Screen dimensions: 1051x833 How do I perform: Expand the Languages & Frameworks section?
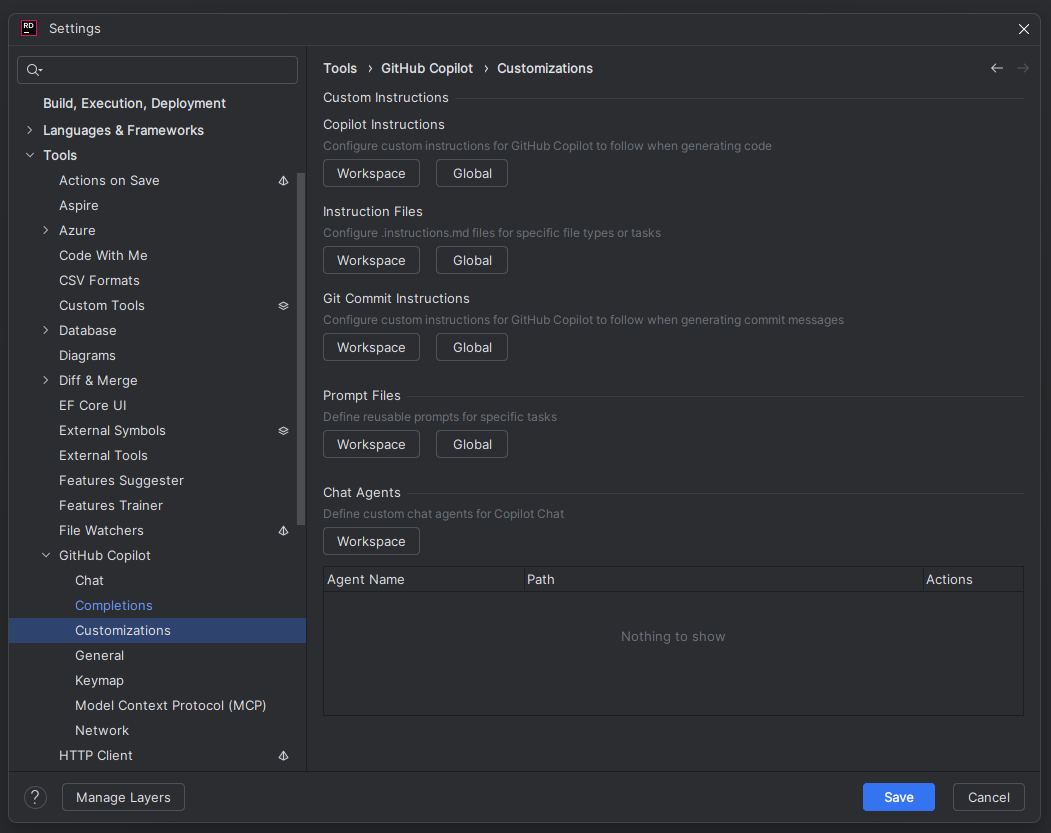click(28, 130)
